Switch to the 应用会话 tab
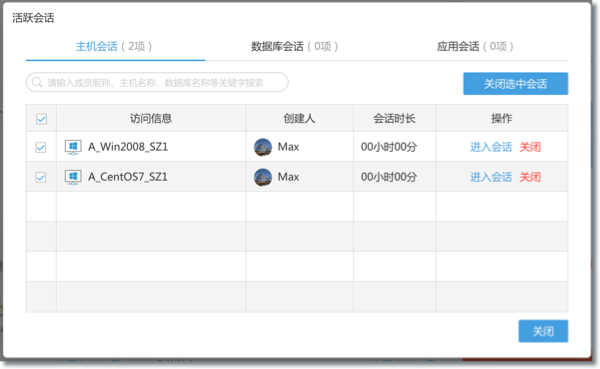600x369 pixels. (x=475, y=47)
